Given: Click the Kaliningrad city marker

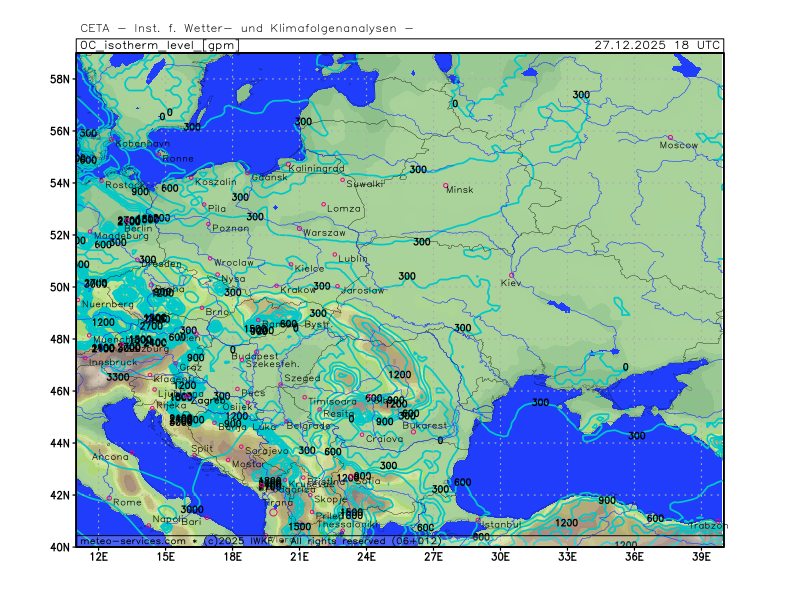Looking at the screenshot, I should pyautogui.click(x=289, y=165).
